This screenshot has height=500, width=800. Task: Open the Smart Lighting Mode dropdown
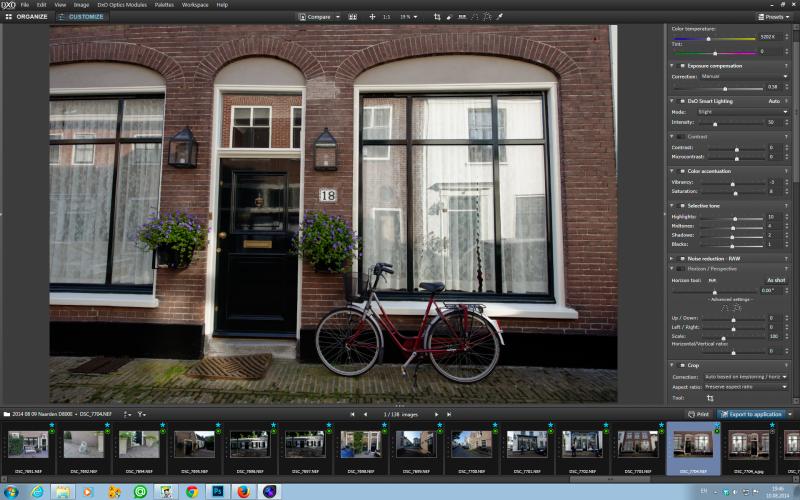744,112
